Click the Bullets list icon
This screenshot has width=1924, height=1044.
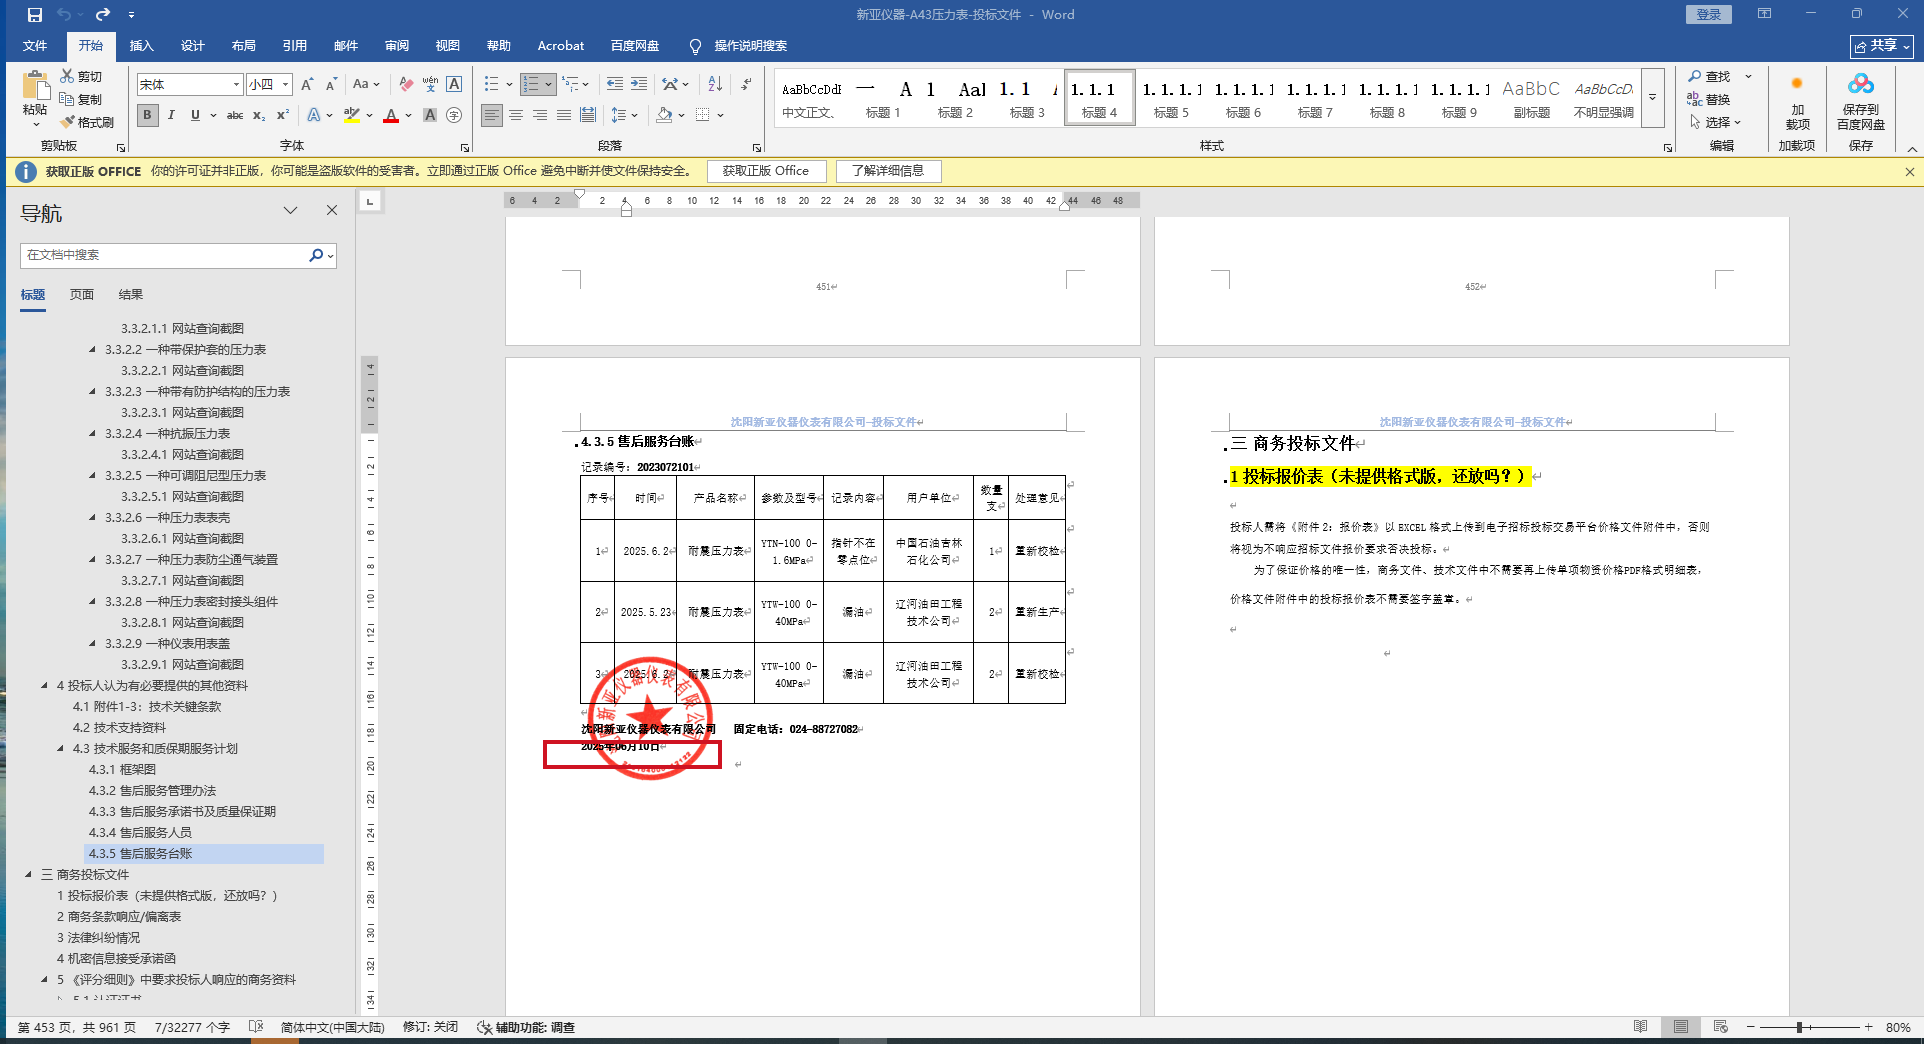pos(491,84)
